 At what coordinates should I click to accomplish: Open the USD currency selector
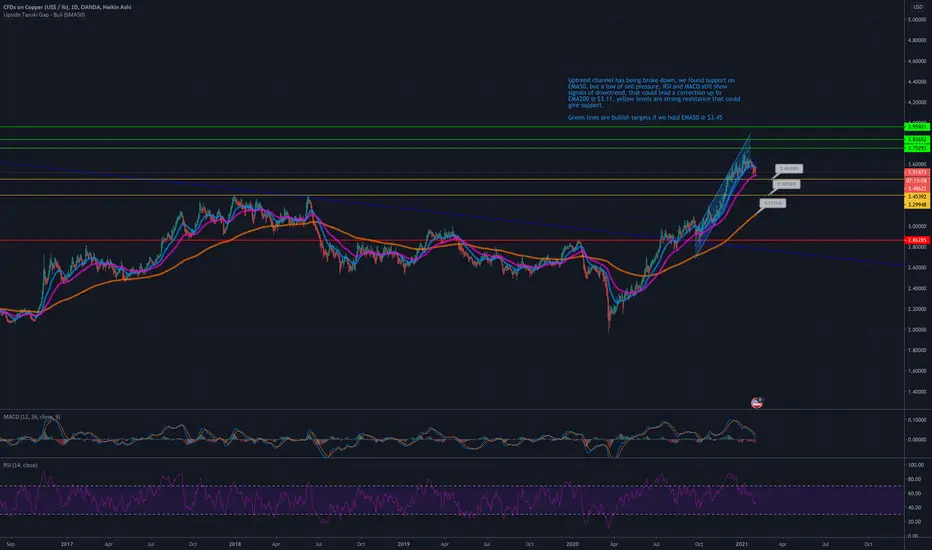pos(918,7)
